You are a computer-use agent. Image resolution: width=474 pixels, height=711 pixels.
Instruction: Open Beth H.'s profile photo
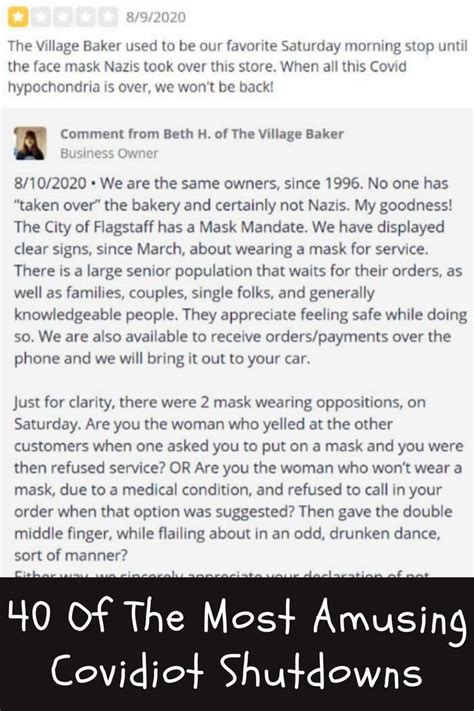coord(30,143)
